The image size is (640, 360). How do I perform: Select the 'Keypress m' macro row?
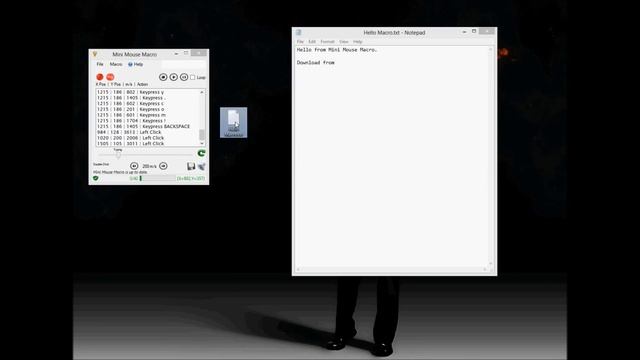click(x=147, y=115)
